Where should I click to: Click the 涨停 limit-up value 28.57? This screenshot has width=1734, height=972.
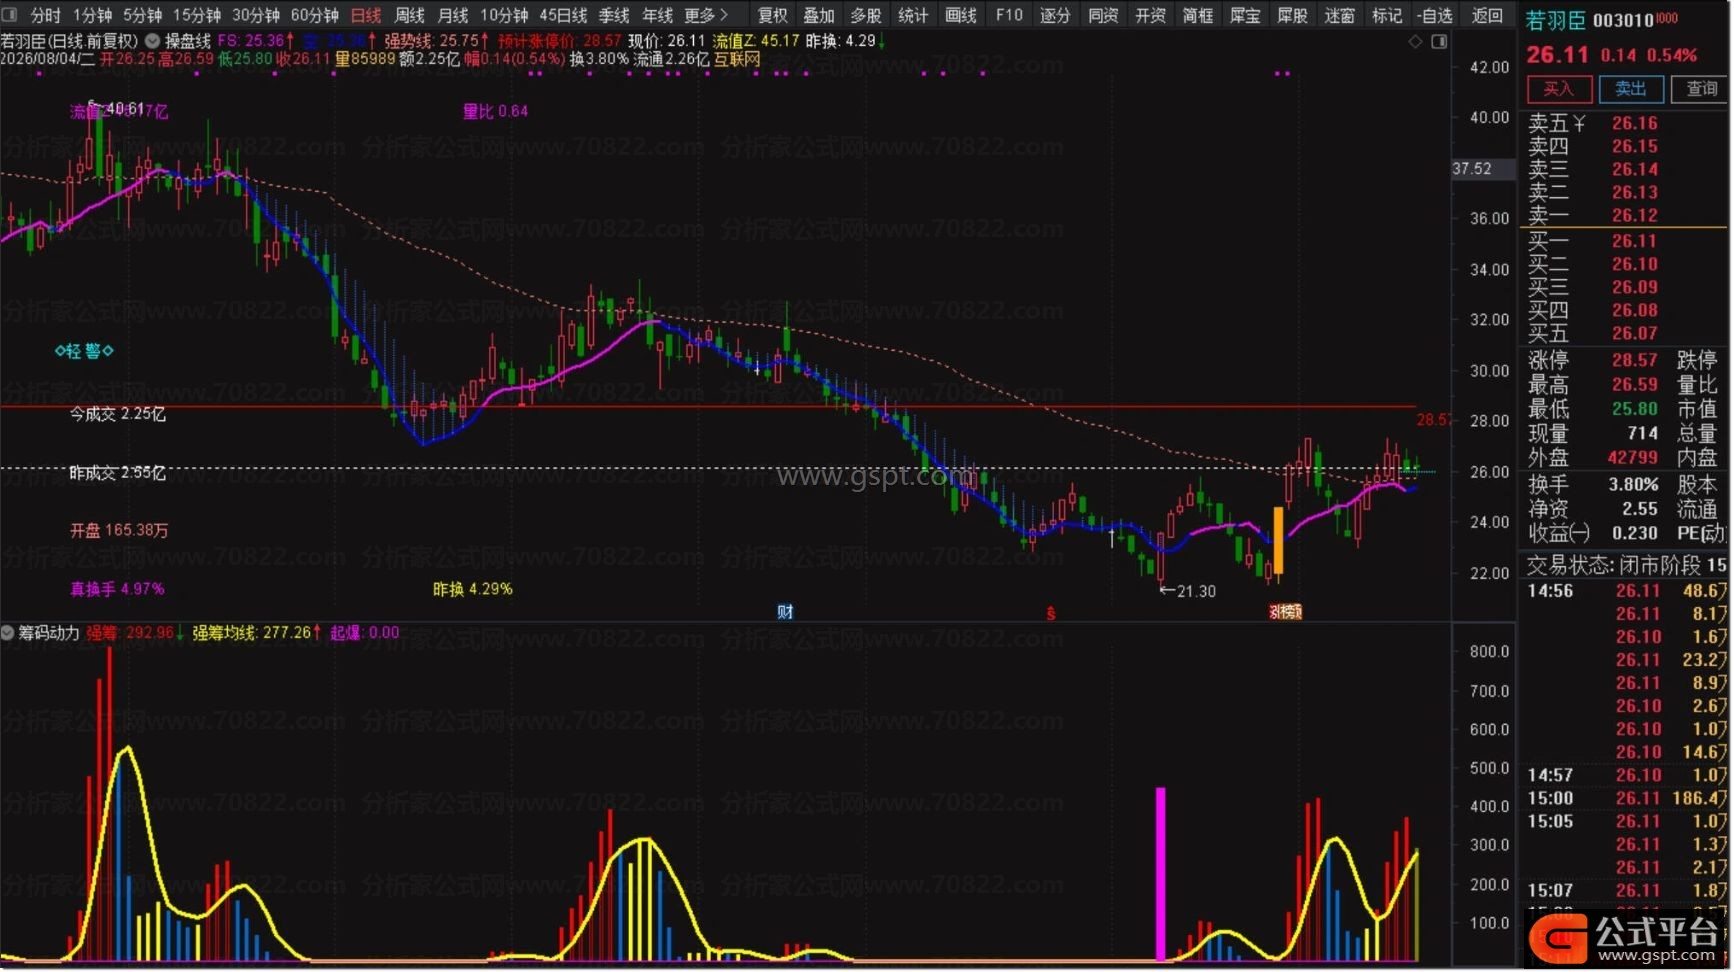coord(1635,360)
